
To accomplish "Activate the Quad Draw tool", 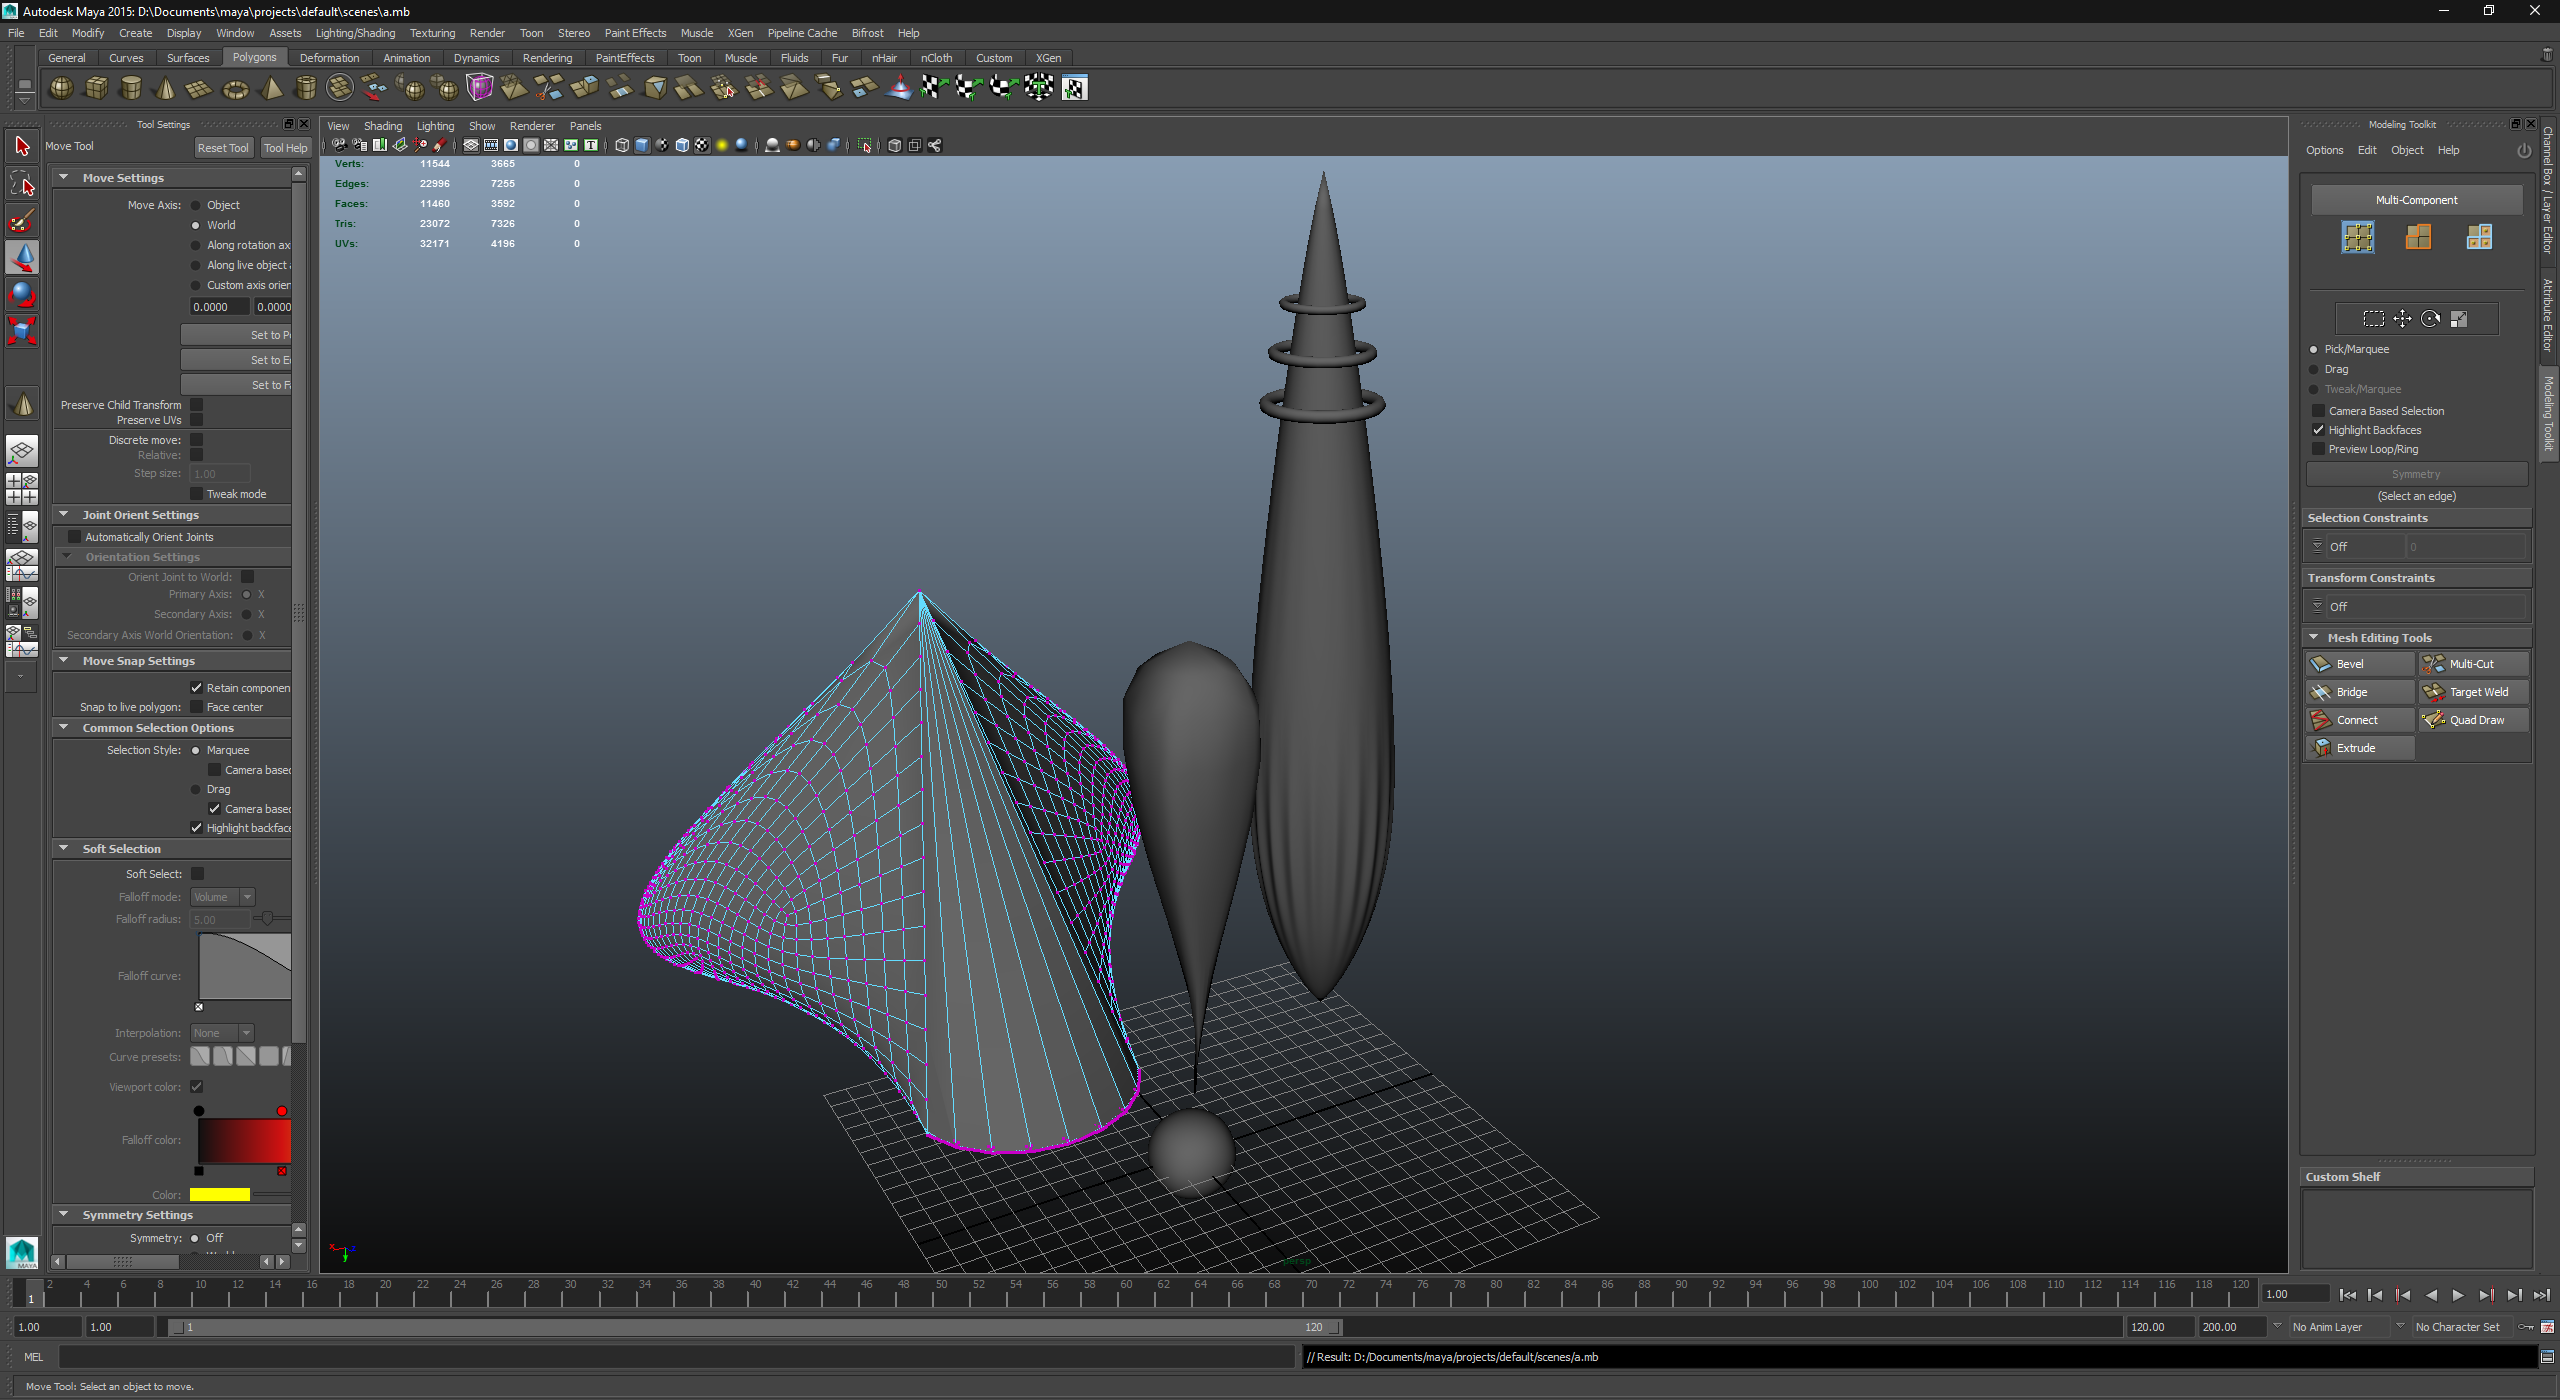I will click(x=2474, y=720).
